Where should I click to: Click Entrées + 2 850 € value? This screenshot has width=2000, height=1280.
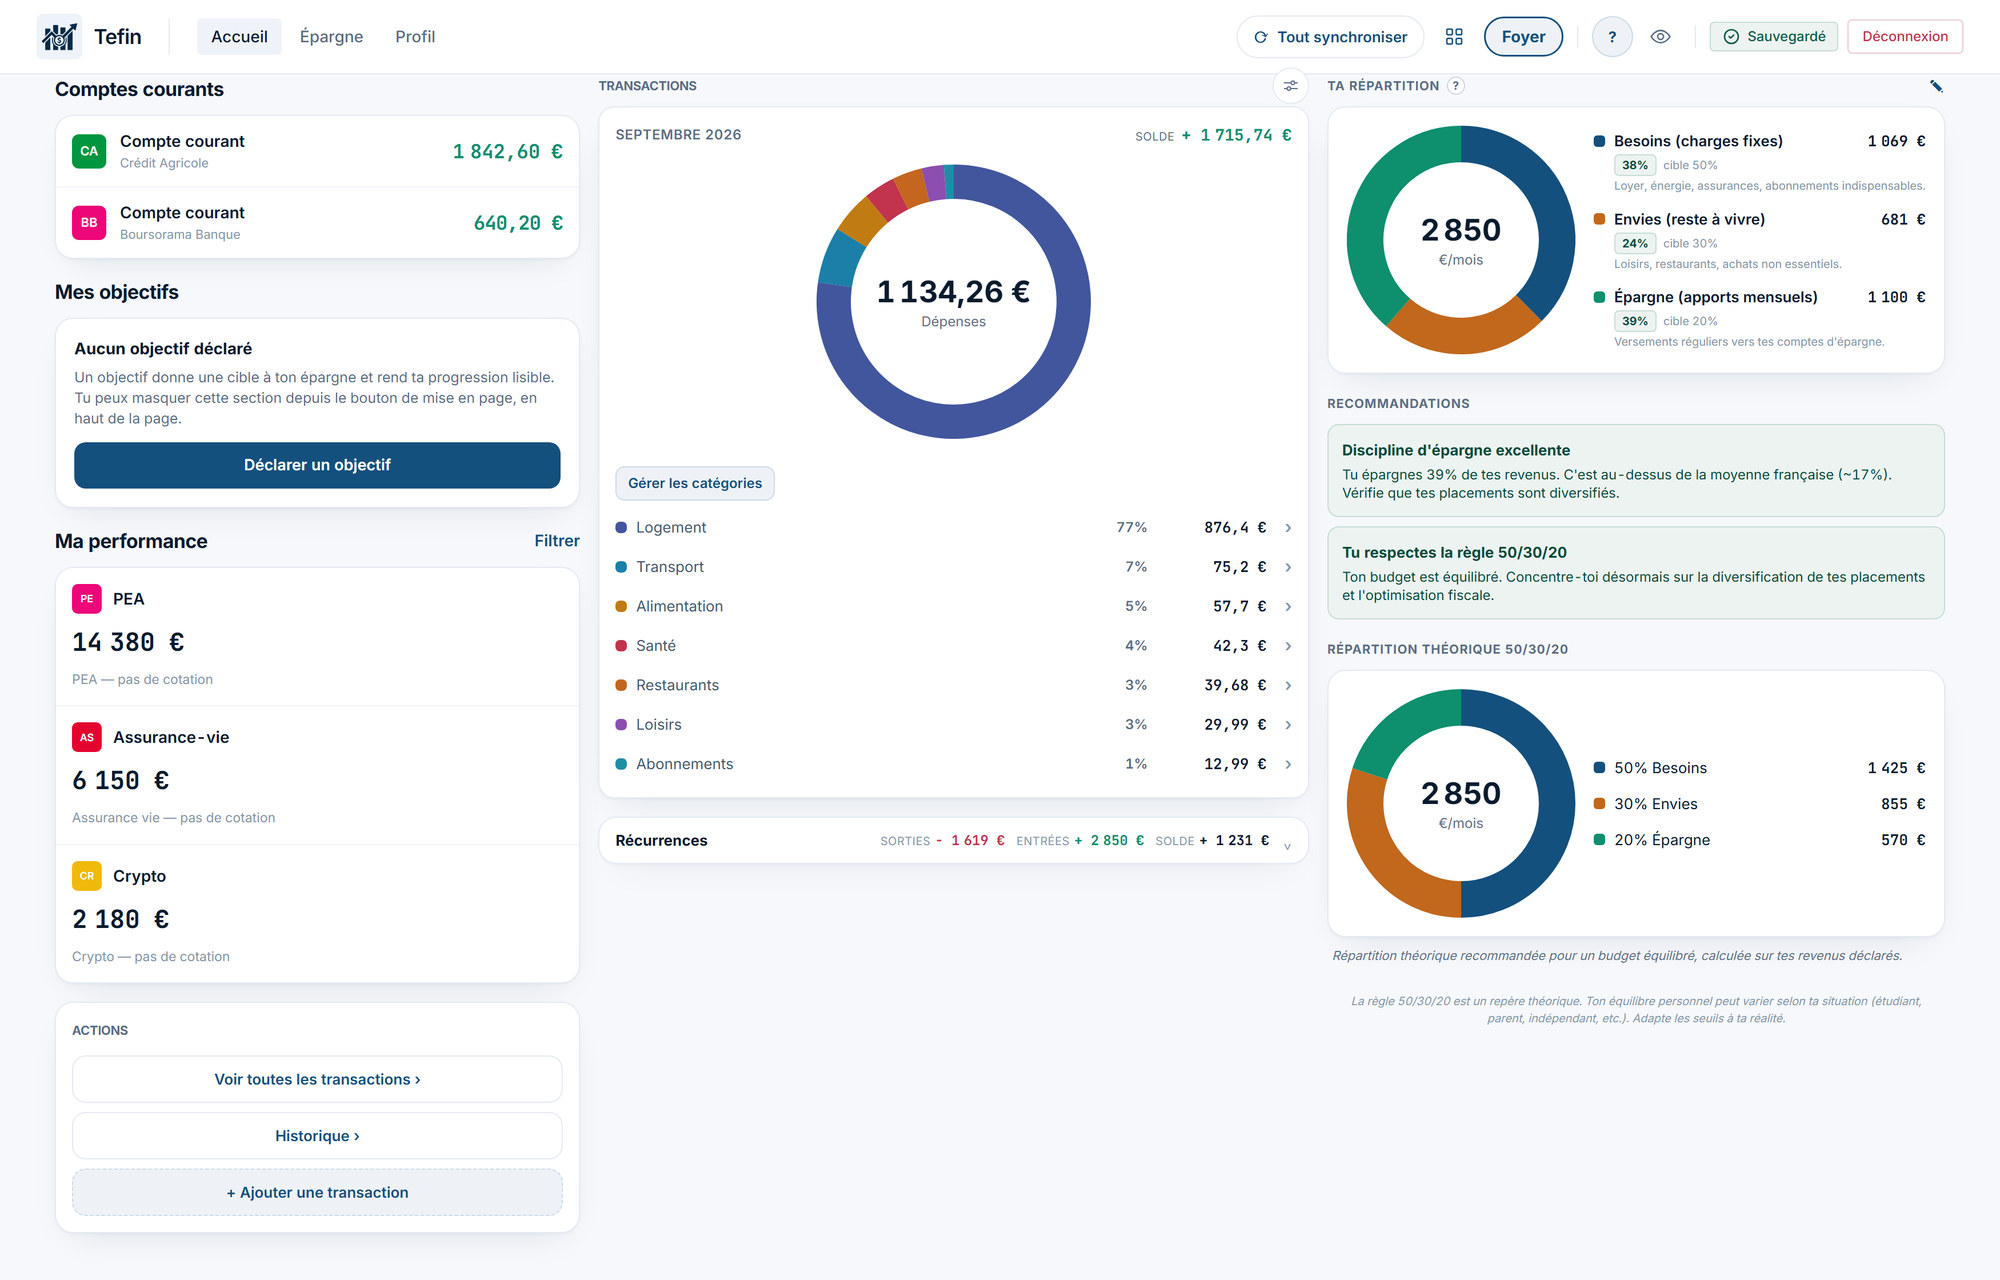point(1109,841)
